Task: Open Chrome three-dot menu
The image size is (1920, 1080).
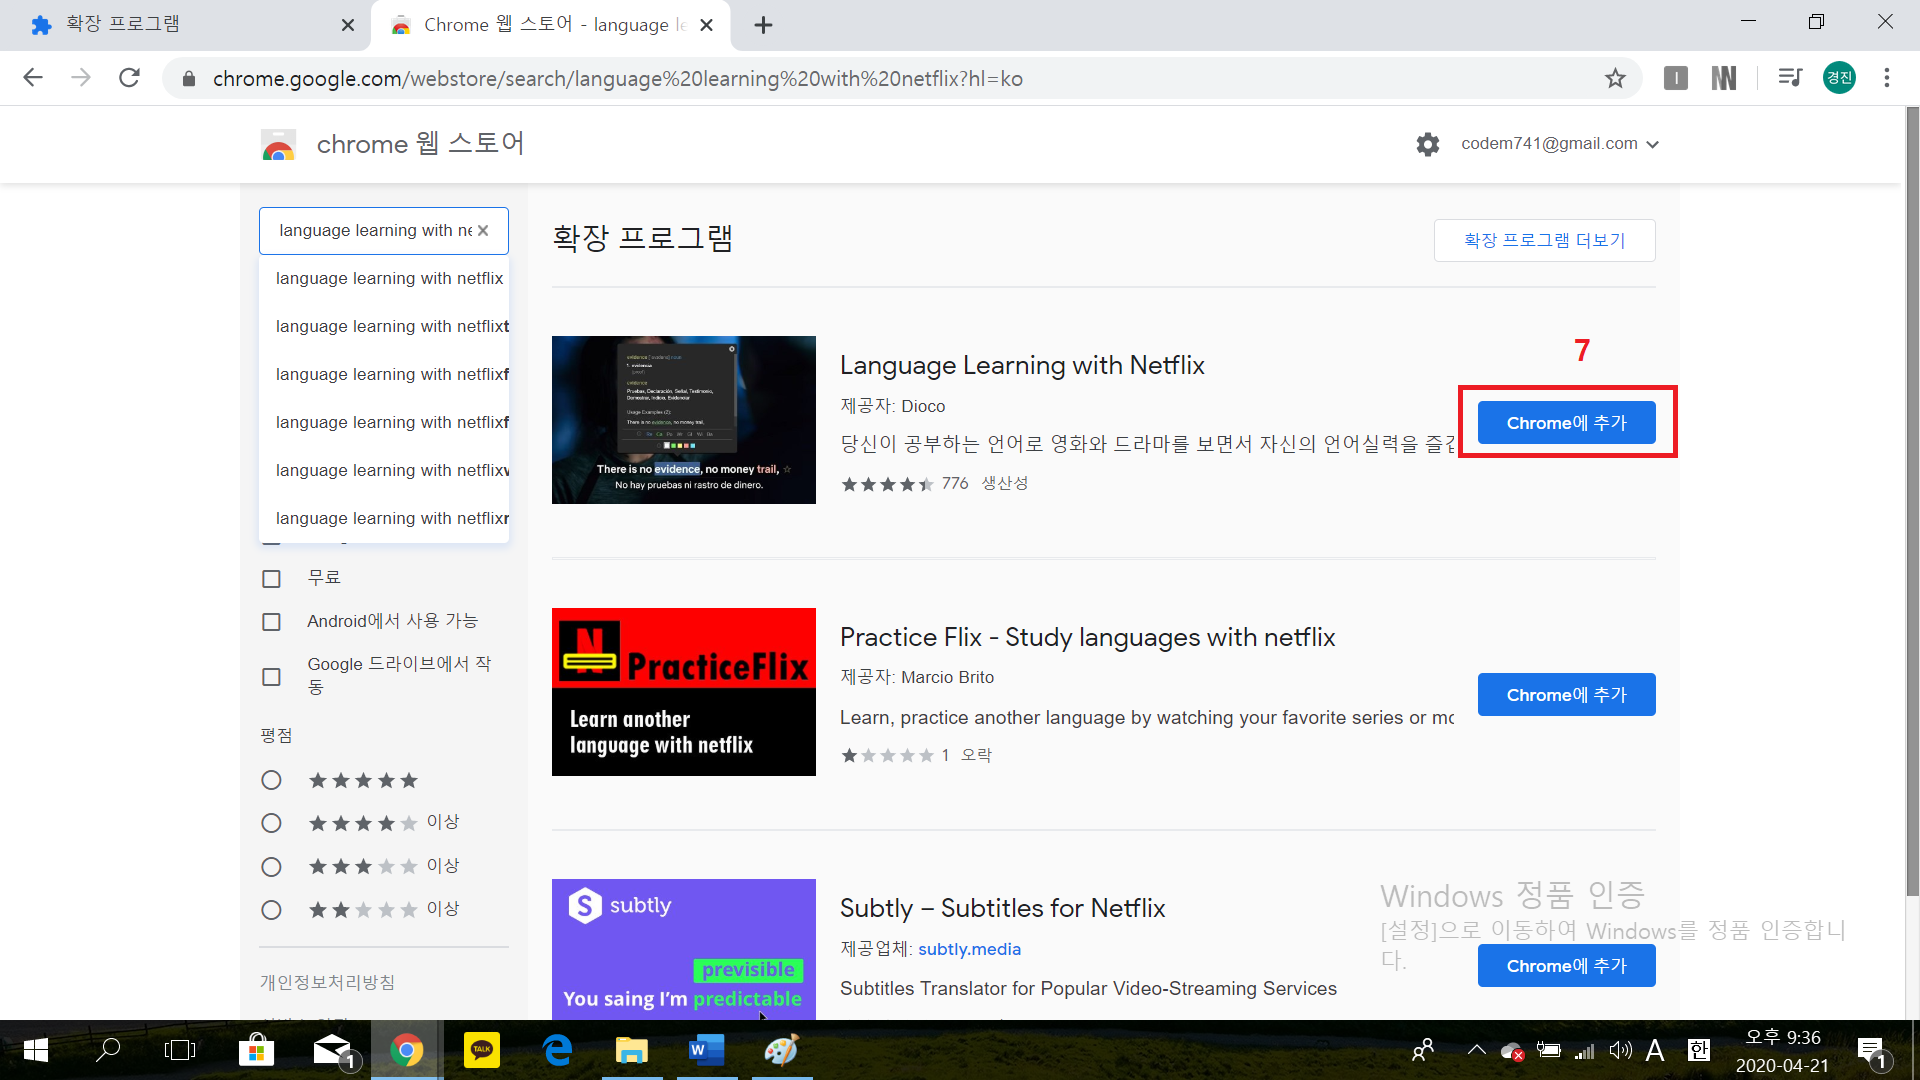Action: 1886,78
